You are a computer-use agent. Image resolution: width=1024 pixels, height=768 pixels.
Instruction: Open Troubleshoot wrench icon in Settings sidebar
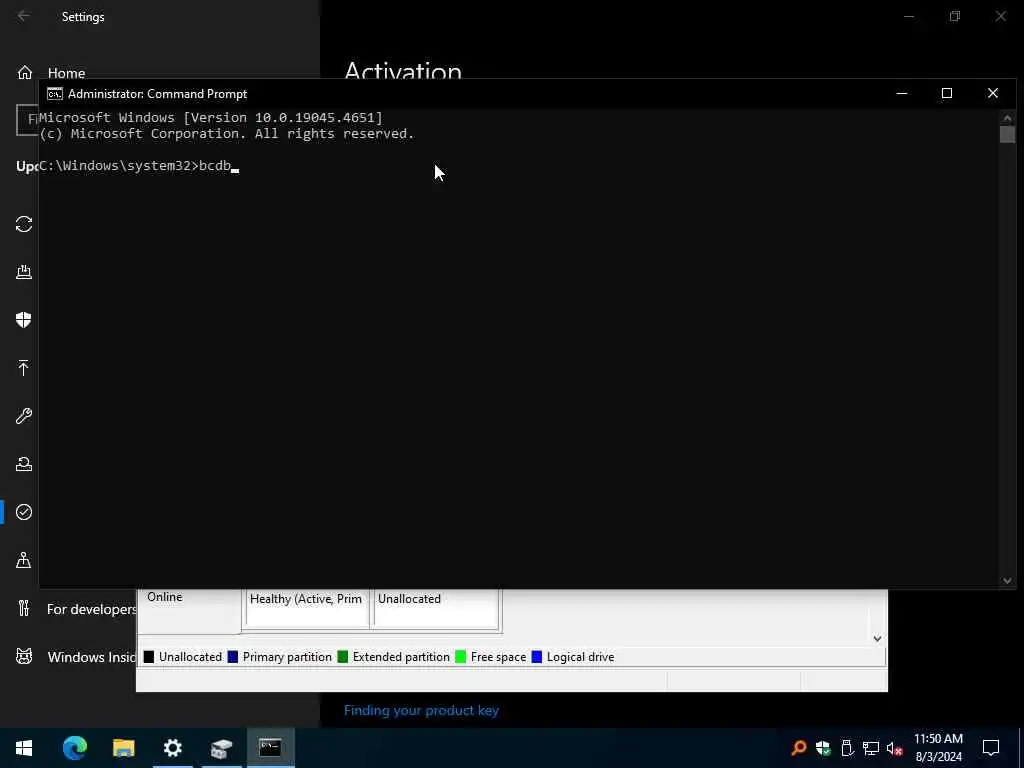click(x=24, y=416)
